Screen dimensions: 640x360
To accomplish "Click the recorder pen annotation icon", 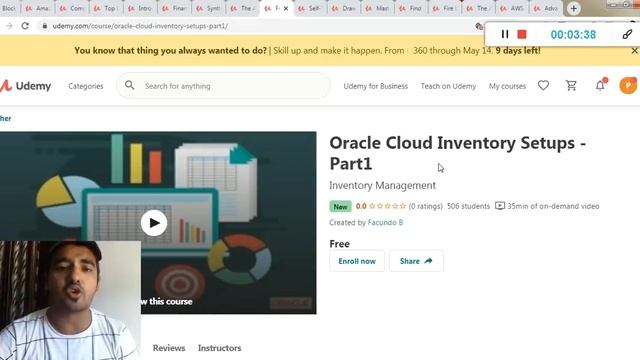I will tap(627, 34).
